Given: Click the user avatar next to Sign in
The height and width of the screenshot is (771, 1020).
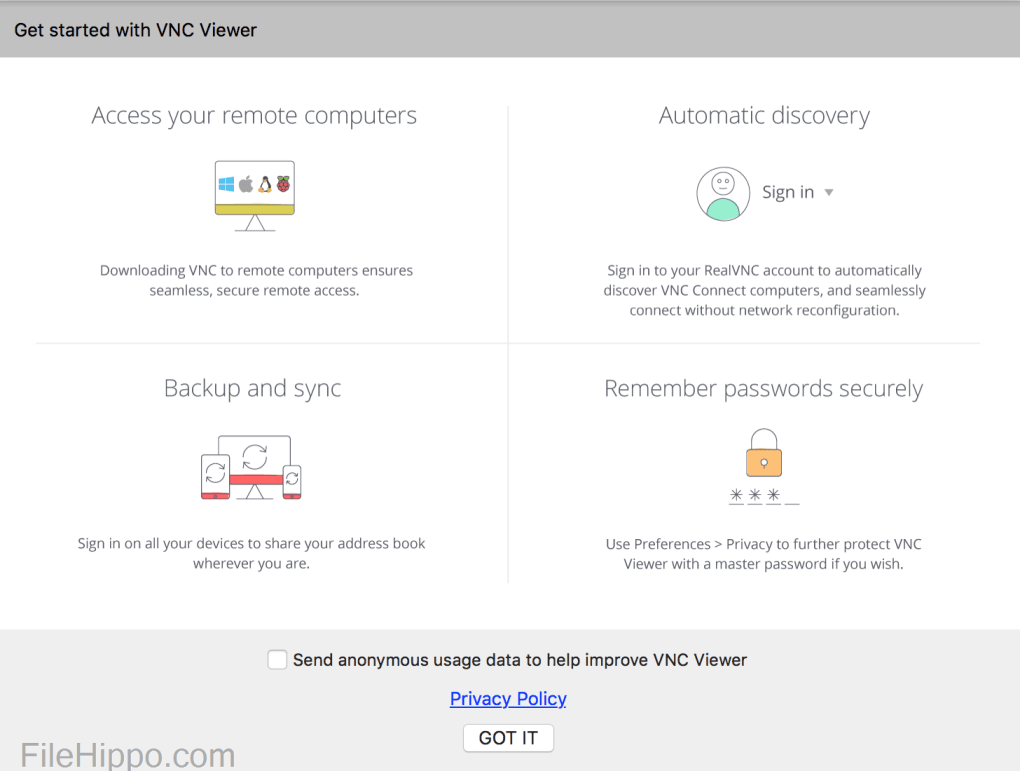Looking at the screenshot, I should tap(723, 192).
